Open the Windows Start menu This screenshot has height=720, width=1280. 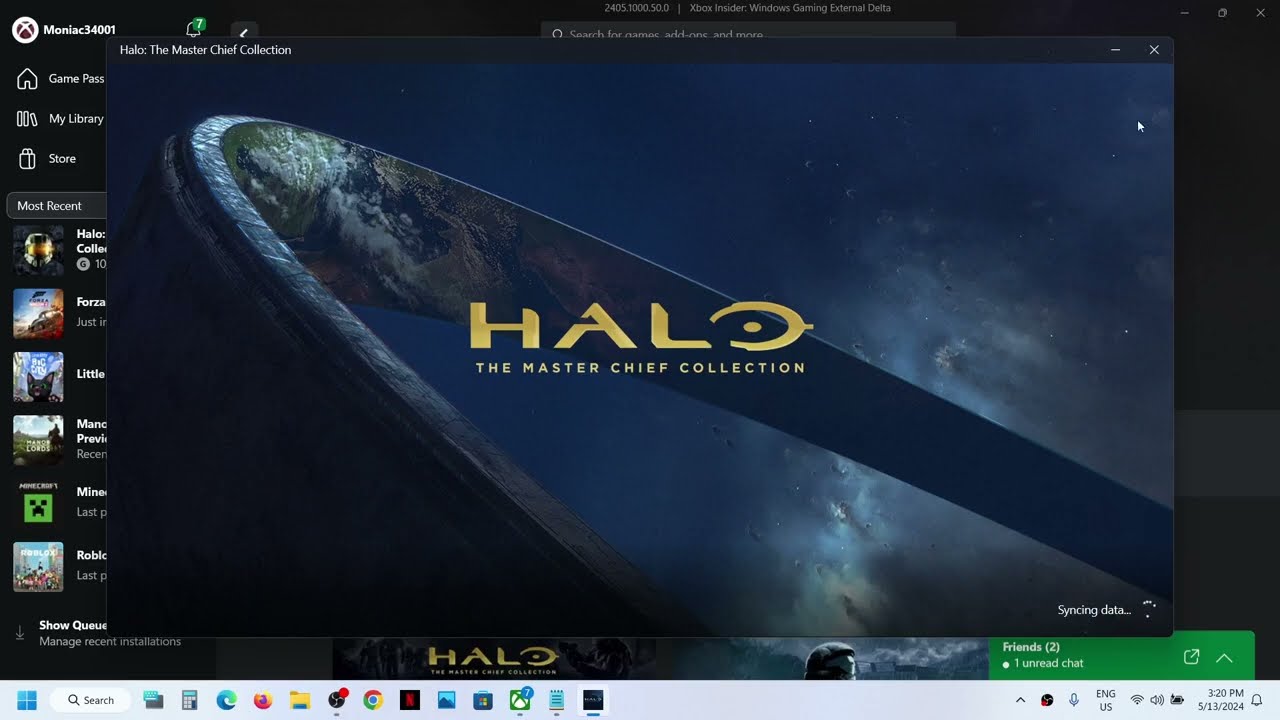coord(27,700)
